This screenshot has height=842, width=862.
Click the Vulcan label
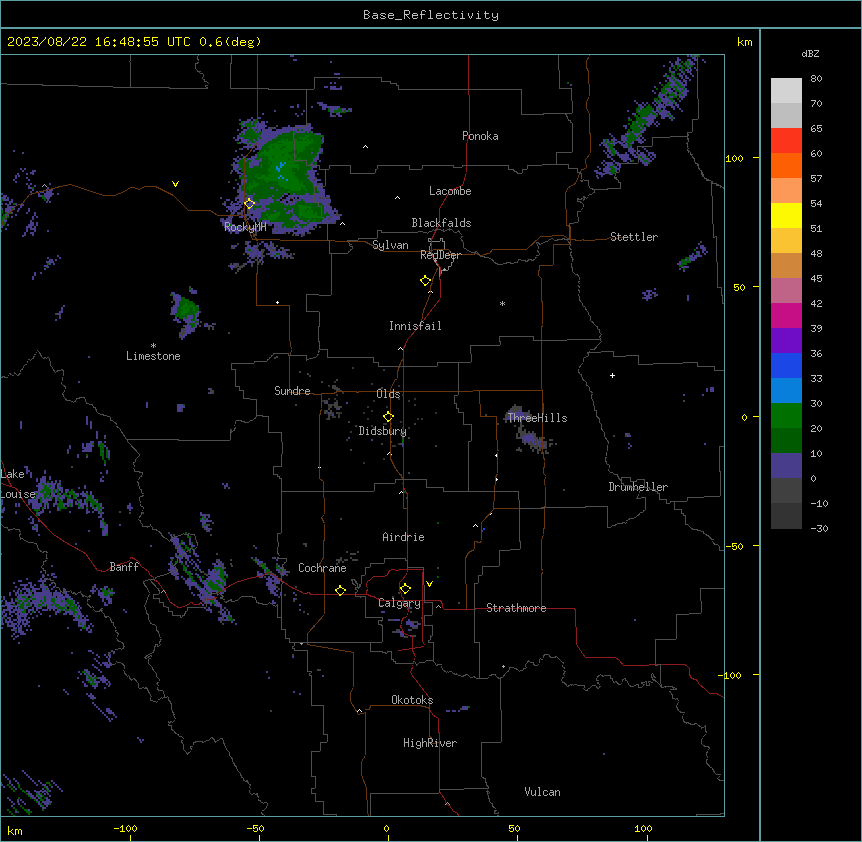[542, 792]
